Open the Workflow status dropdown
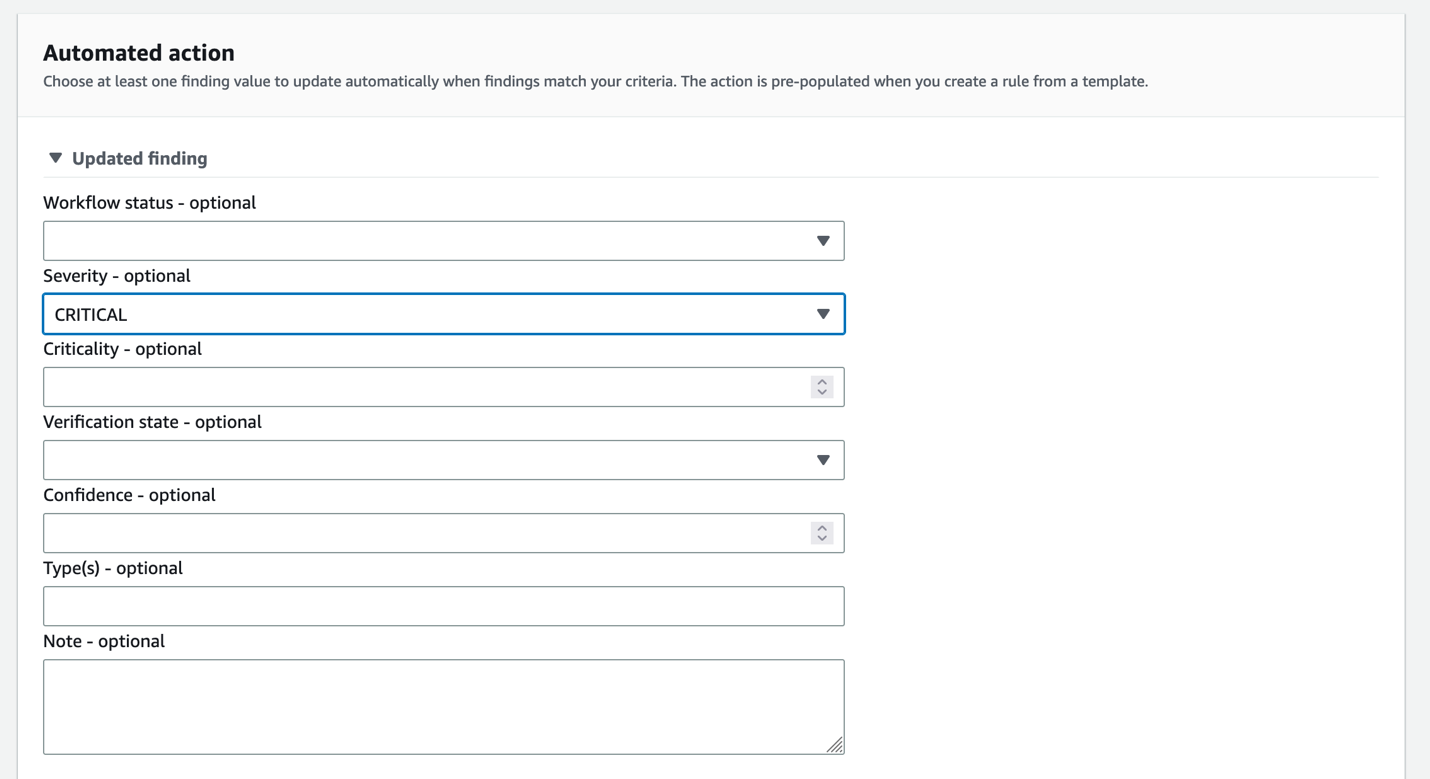Screen dimensions: 1430x779 [x=443, y=240]
